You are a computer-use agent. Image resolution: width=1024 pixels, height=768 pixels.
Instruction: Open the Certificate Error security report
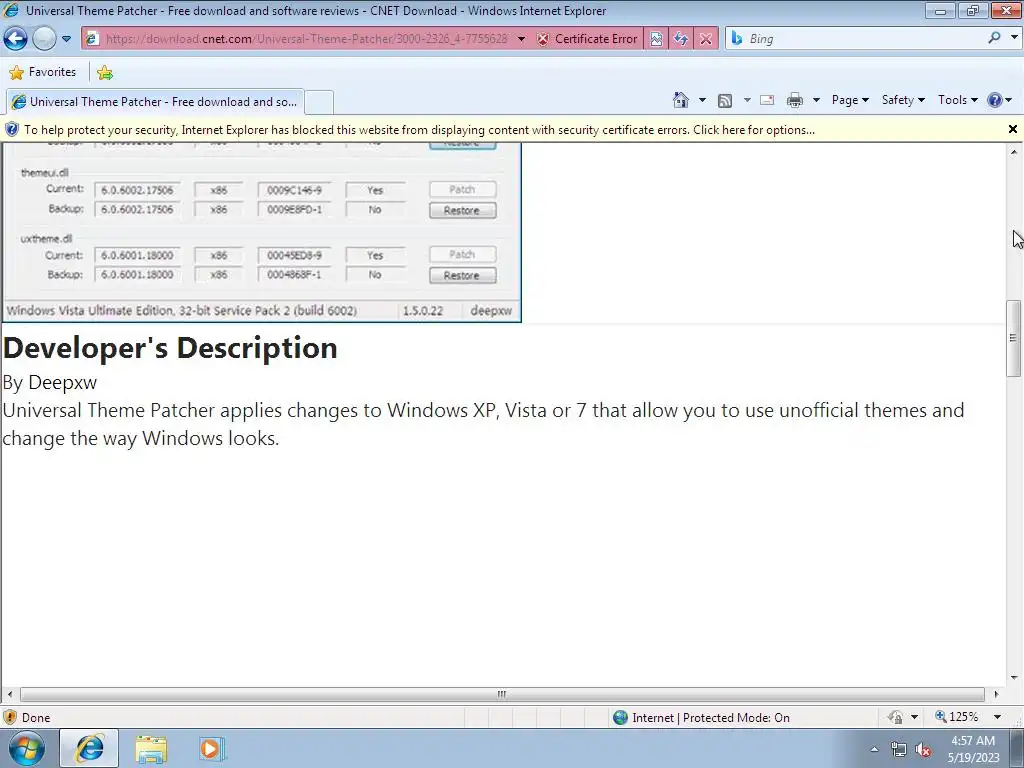(x=587, y=39)
